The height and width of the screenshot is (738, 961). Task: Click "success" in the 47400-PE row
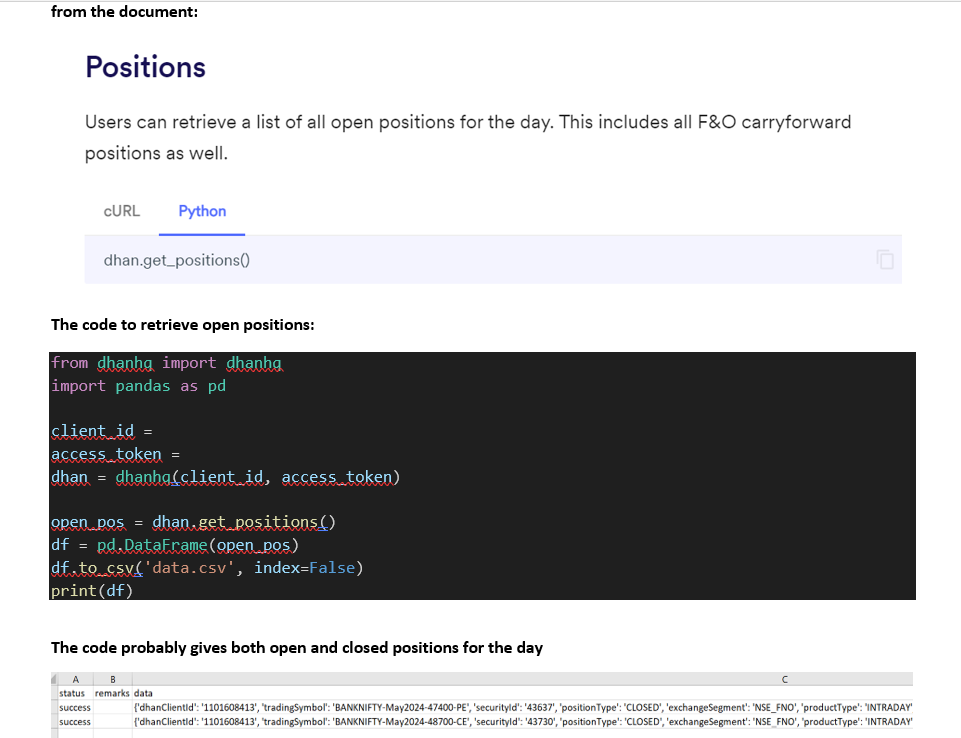click(x=75, y=707)
